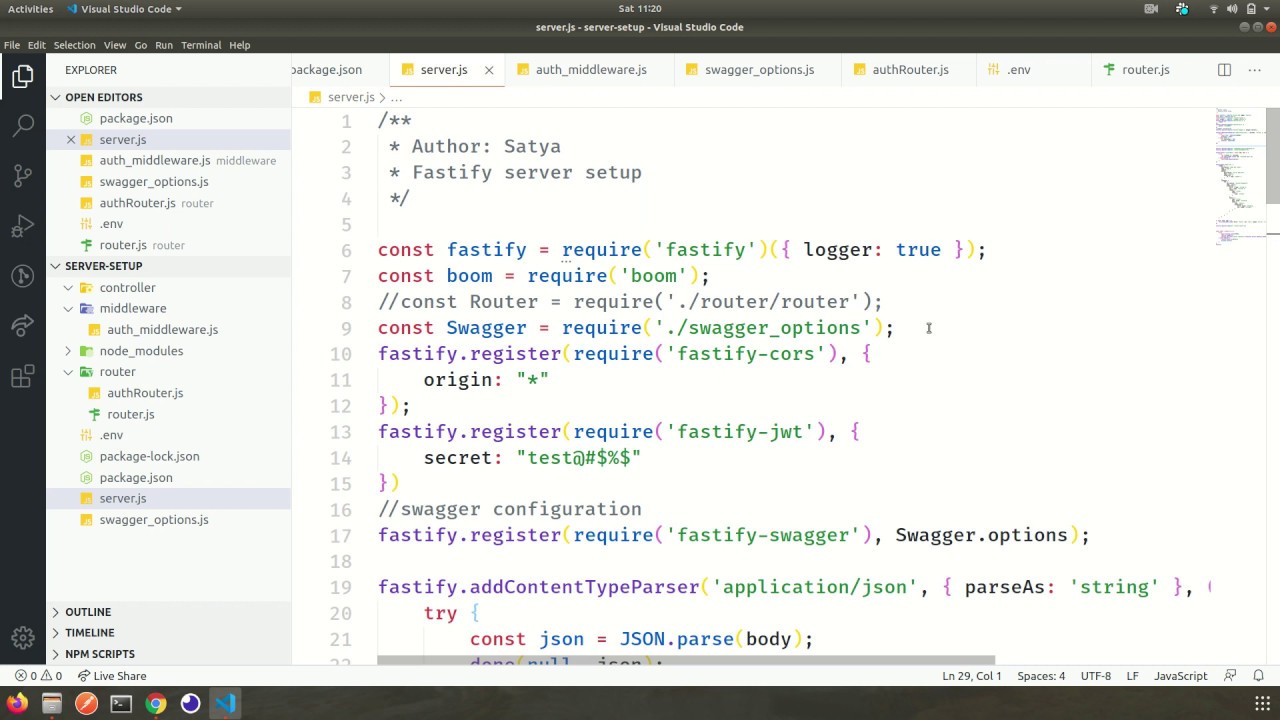Open the Selection menu
1280x720 pixels.
(74, 45)
